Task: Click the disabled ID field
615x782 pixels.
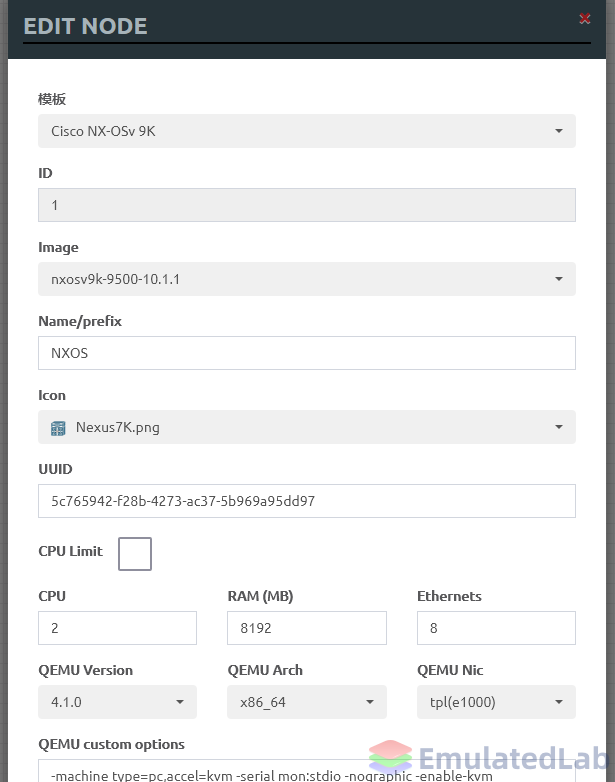Action: point(307,205)
